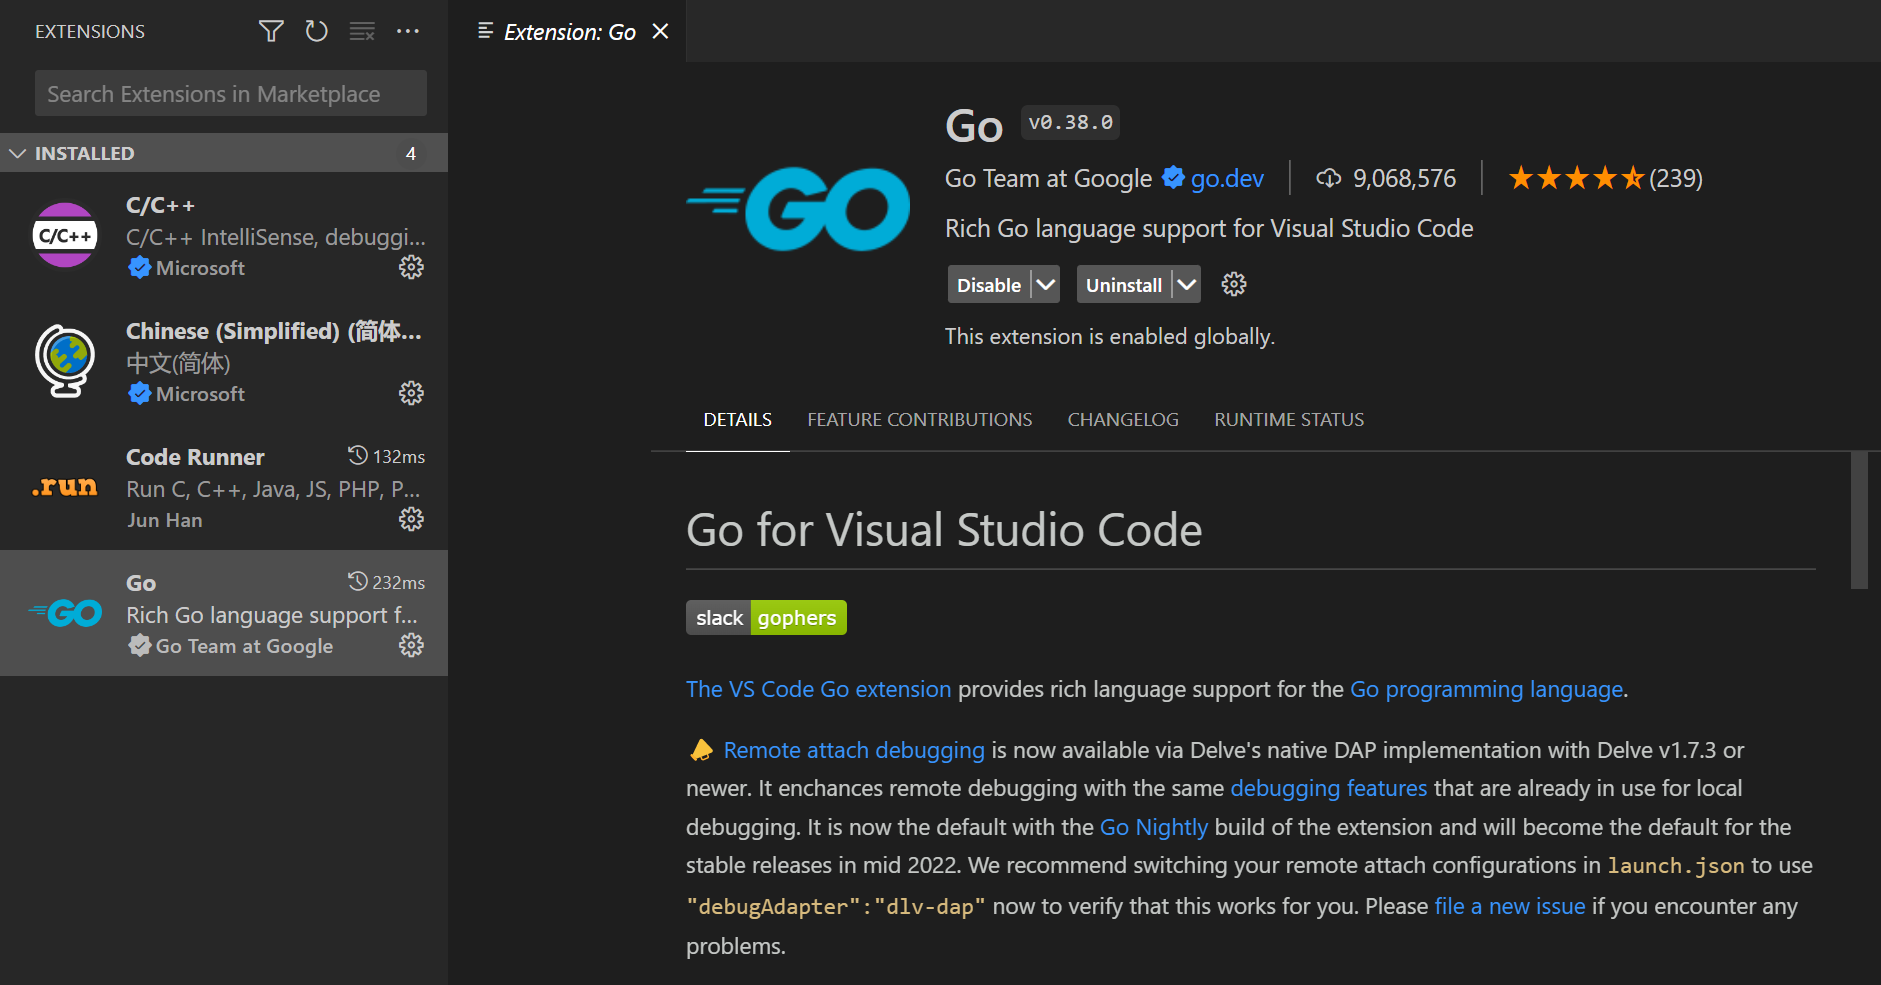
Task: Close the Extension: Go tab
Action: pyautogui.click(x=660, y=31)
